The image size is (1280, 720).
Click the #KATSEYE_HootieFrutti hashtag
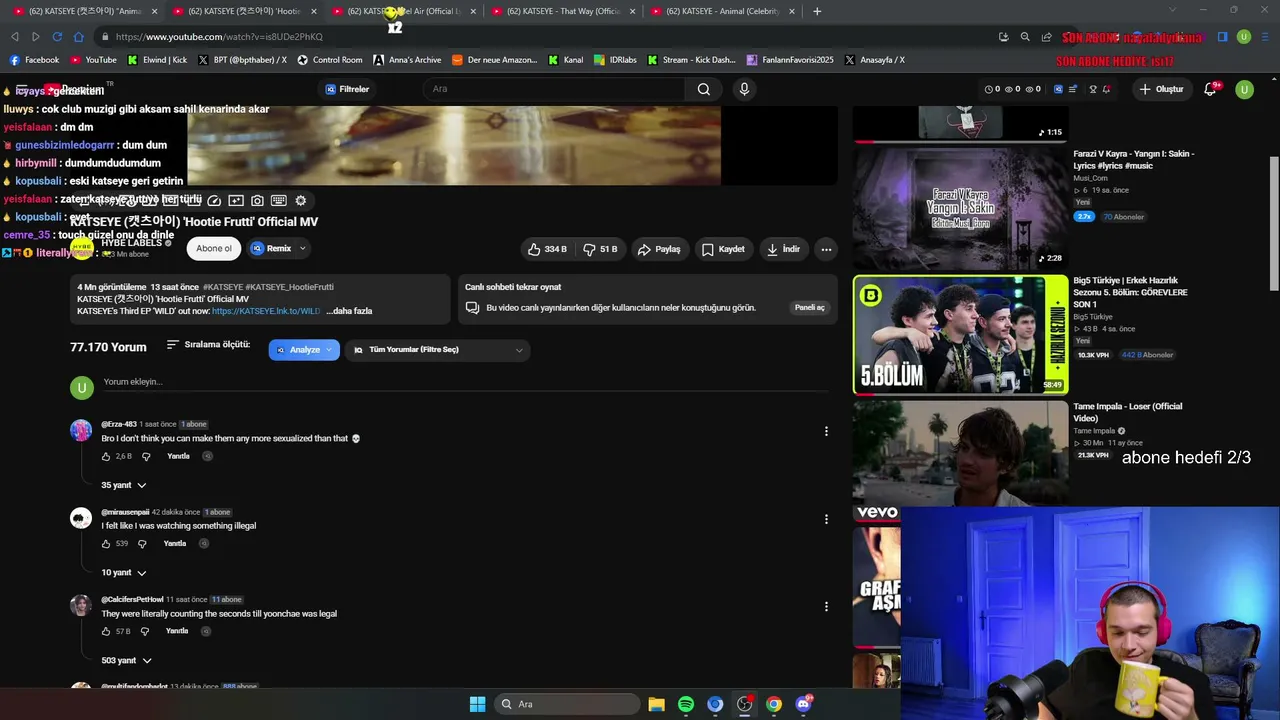coord(289,287)
